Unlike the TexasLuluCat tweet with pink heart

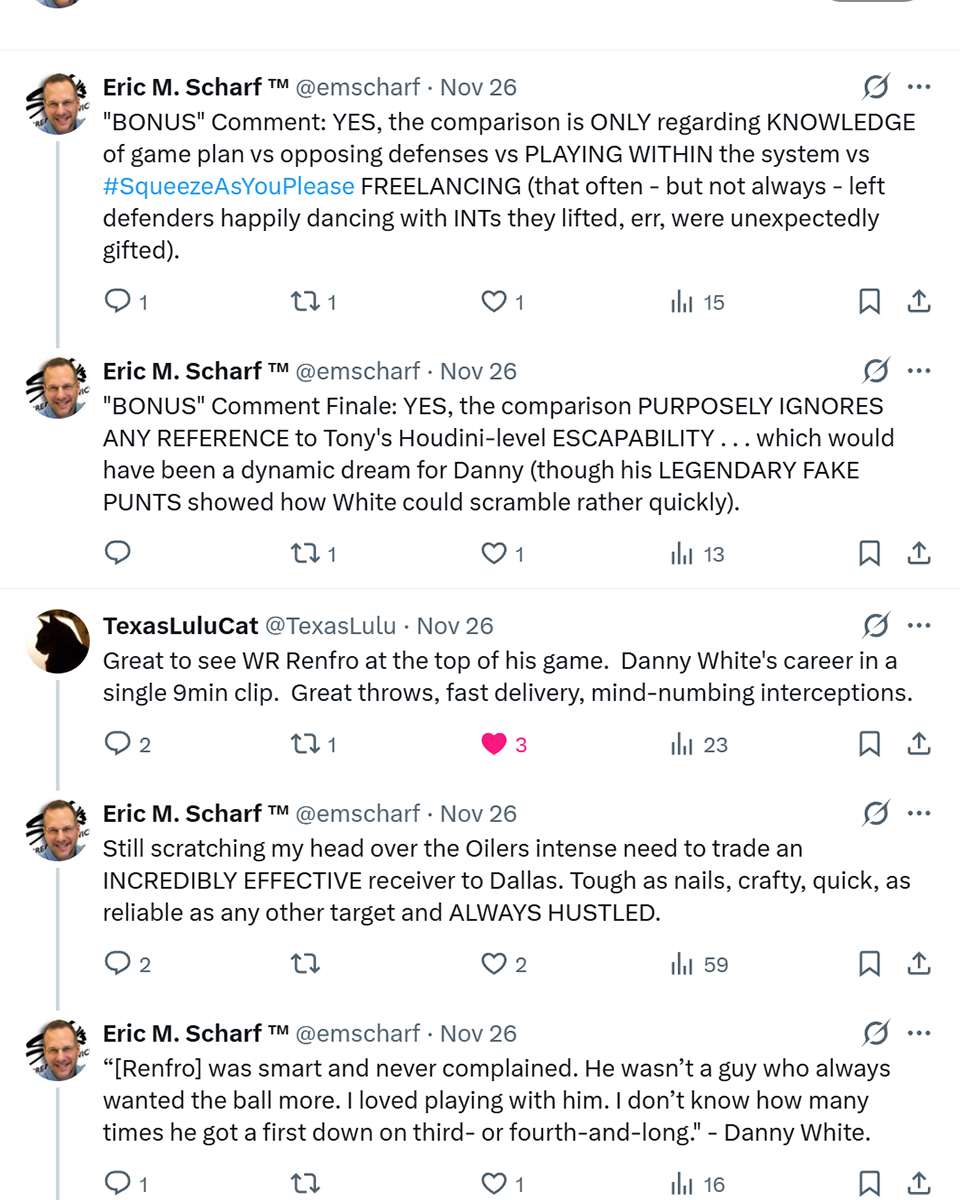coord(494,743)
